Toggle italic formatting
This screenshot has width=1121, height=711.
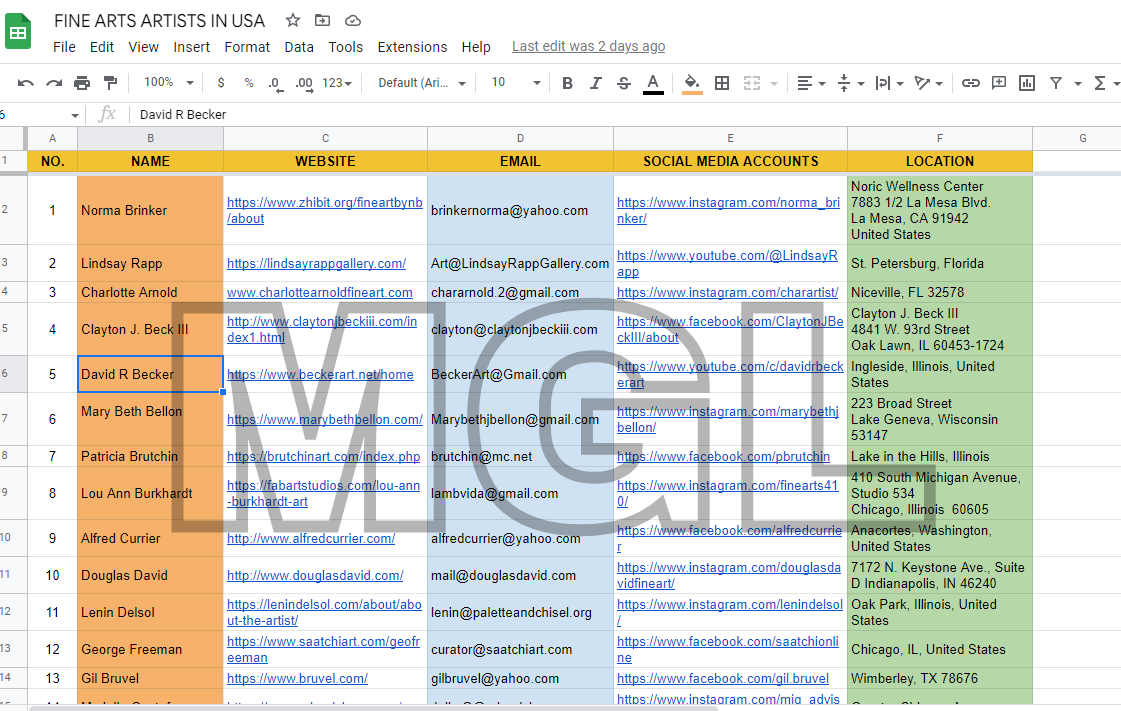click(x=596, y=83)
